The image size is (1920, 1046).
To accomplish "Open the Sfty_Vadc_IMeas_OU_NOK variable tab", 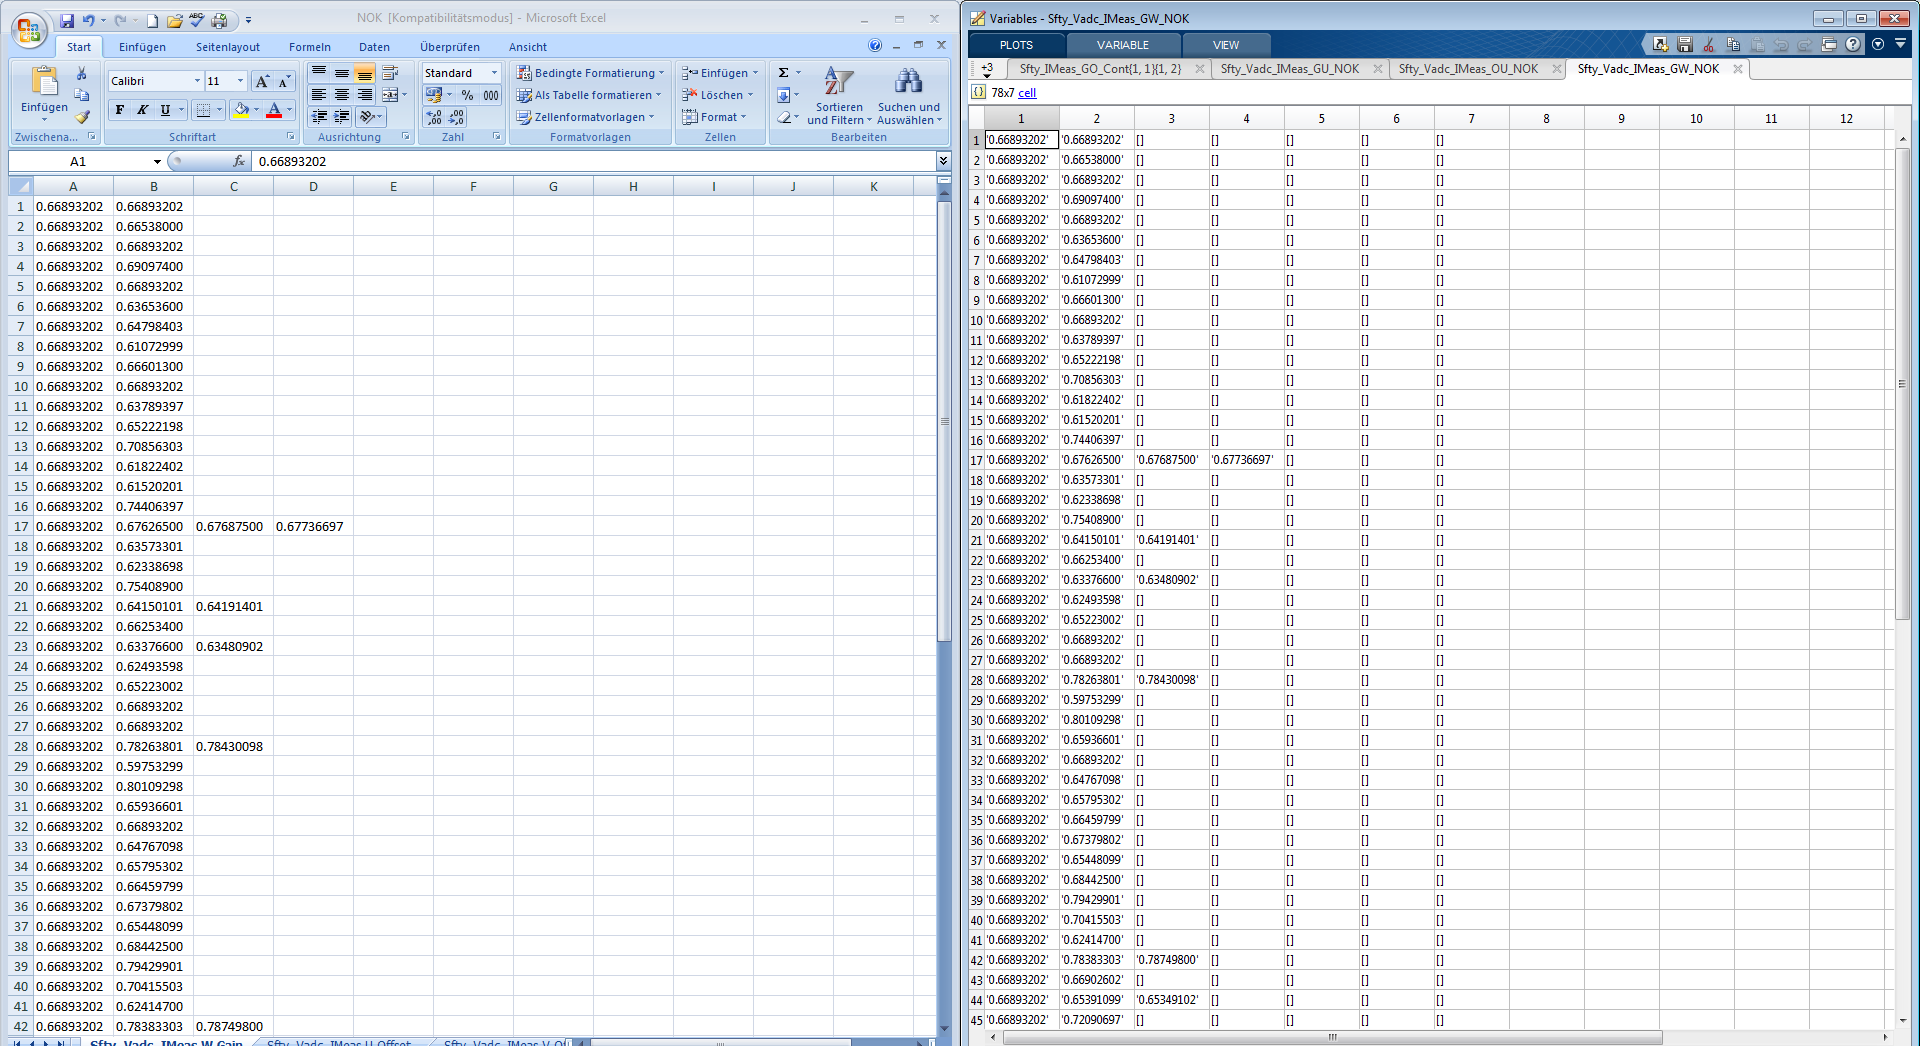I will [1468, 69].
